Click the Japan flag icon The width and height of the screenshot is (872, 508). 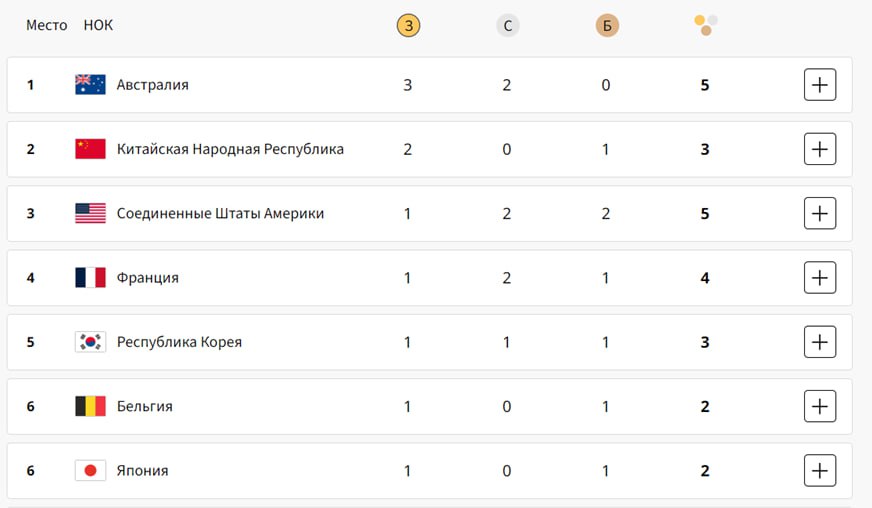tap(90, 470)
